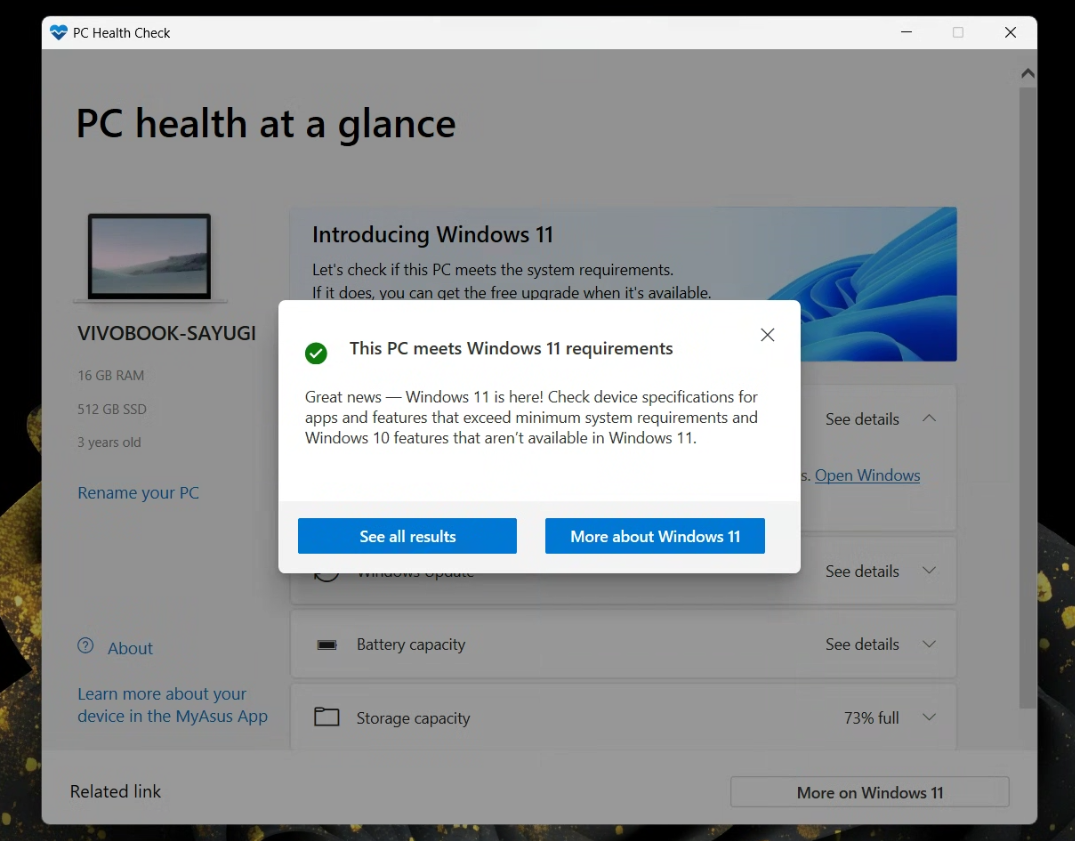Click the Battery capacity icon

point(327,645)
